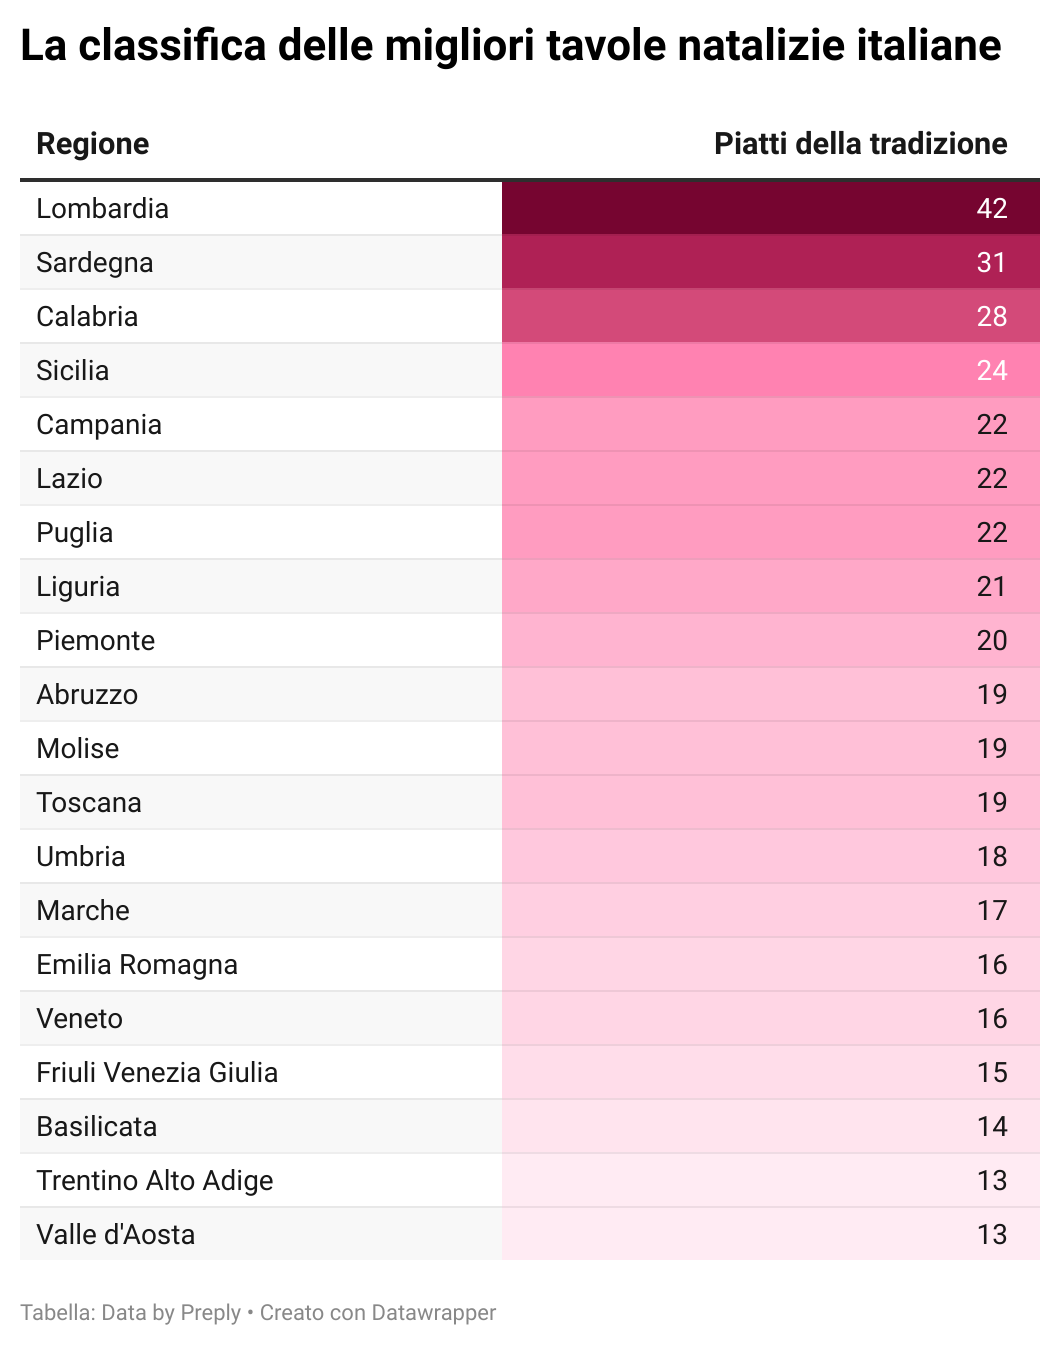The height and width of the screenshot is (1346, 1060).
Task: Select the Friuli Venezia Giulia row
Action: click(530, 1072)
